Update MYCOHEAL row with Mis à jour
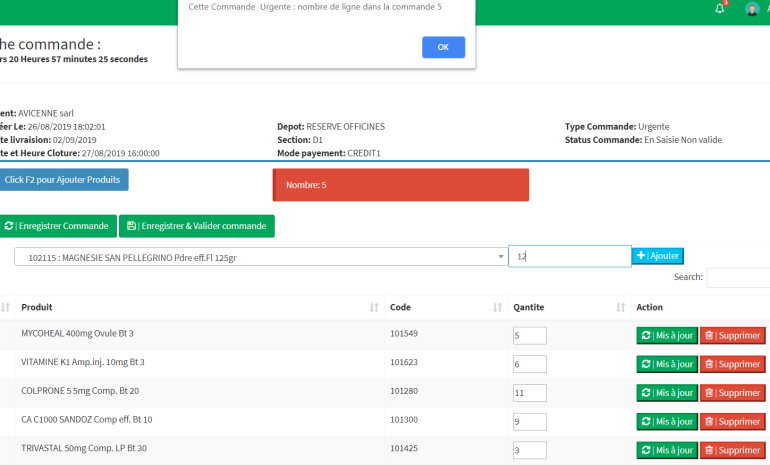 click(x=666, y=336)
